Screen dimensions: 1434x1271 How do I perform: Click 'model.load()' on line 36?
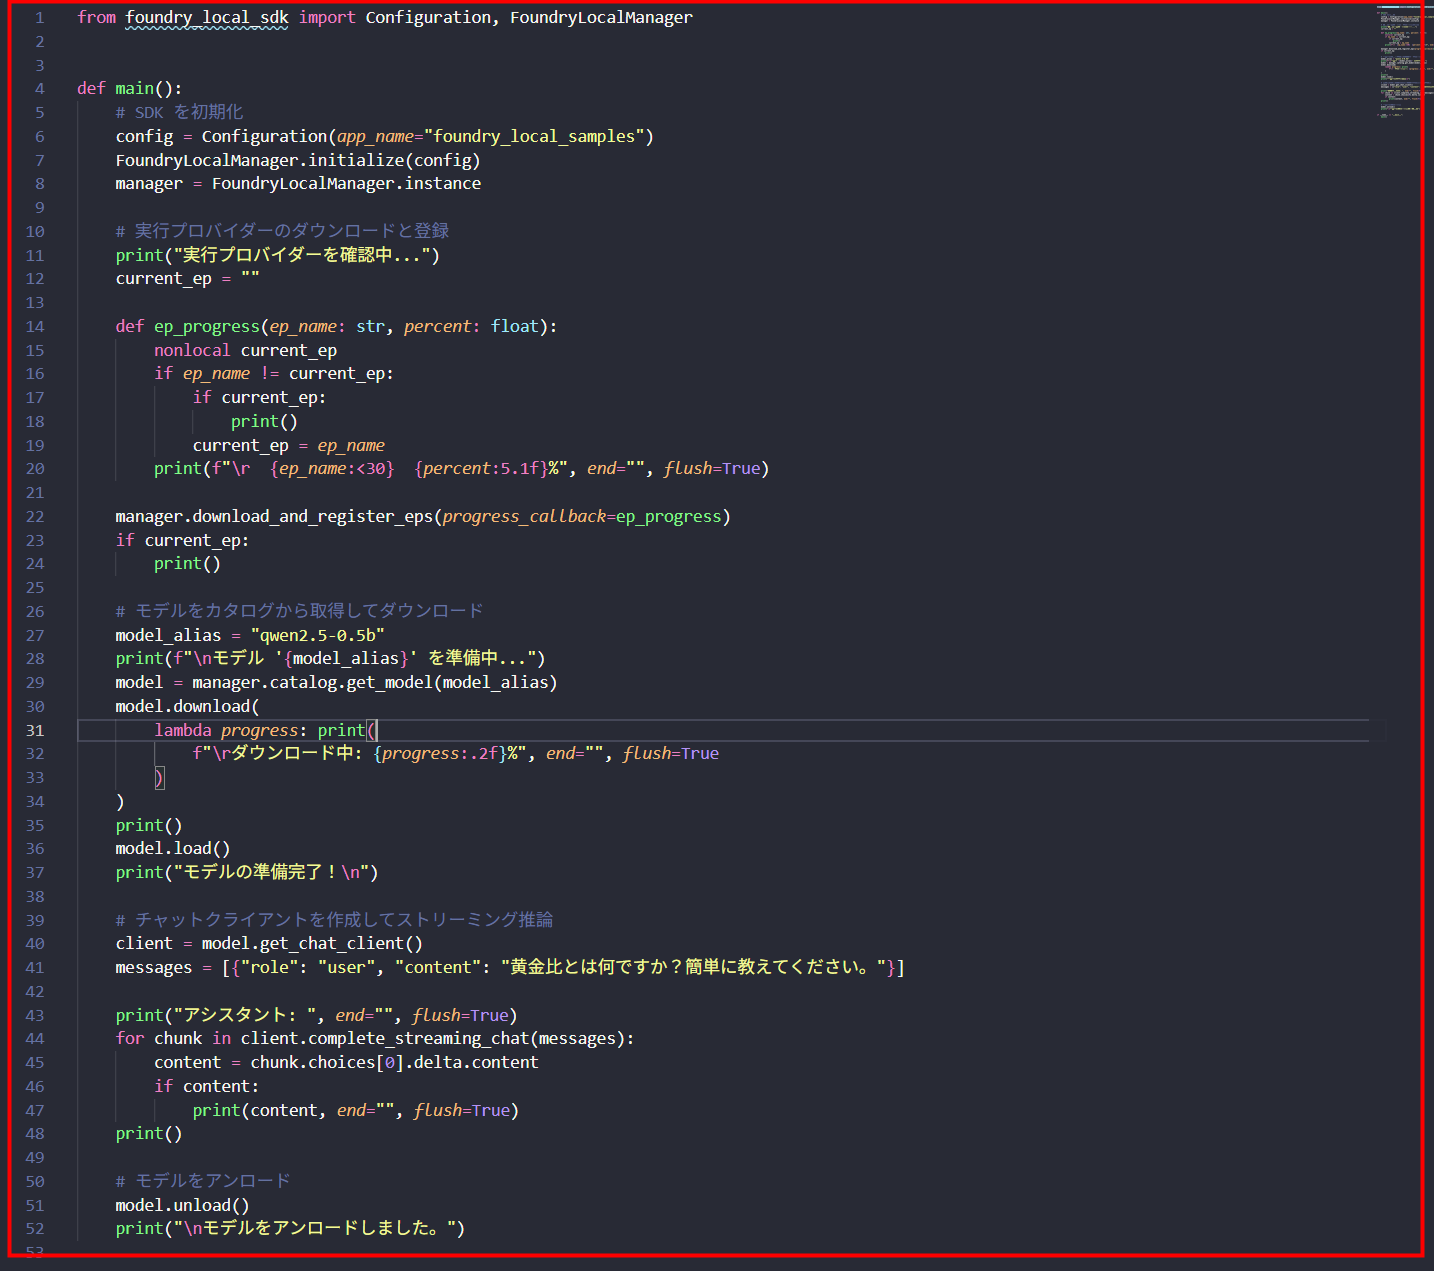pos(173,848)
